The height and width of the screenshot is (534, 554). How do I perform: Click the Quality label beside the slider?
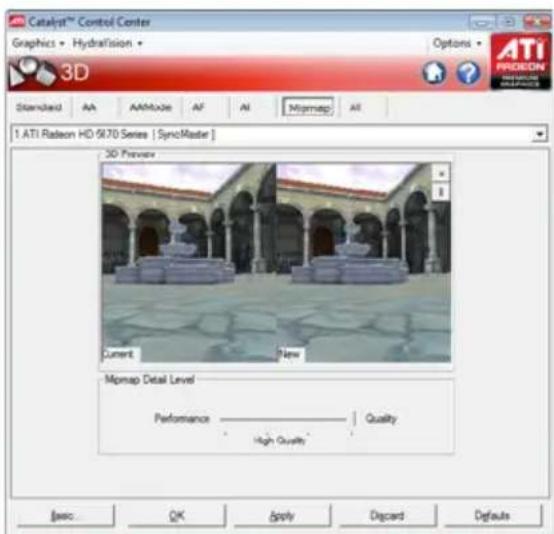(x=381, y=419)
